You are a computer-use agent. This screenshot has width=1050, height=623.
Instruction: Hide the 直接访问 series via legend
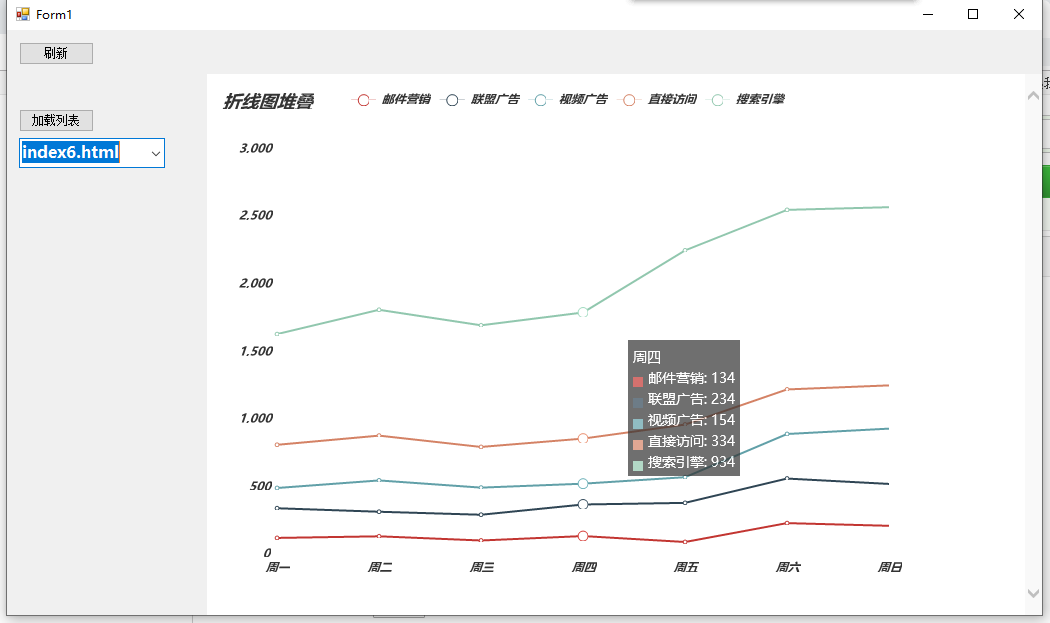[657, 100]
